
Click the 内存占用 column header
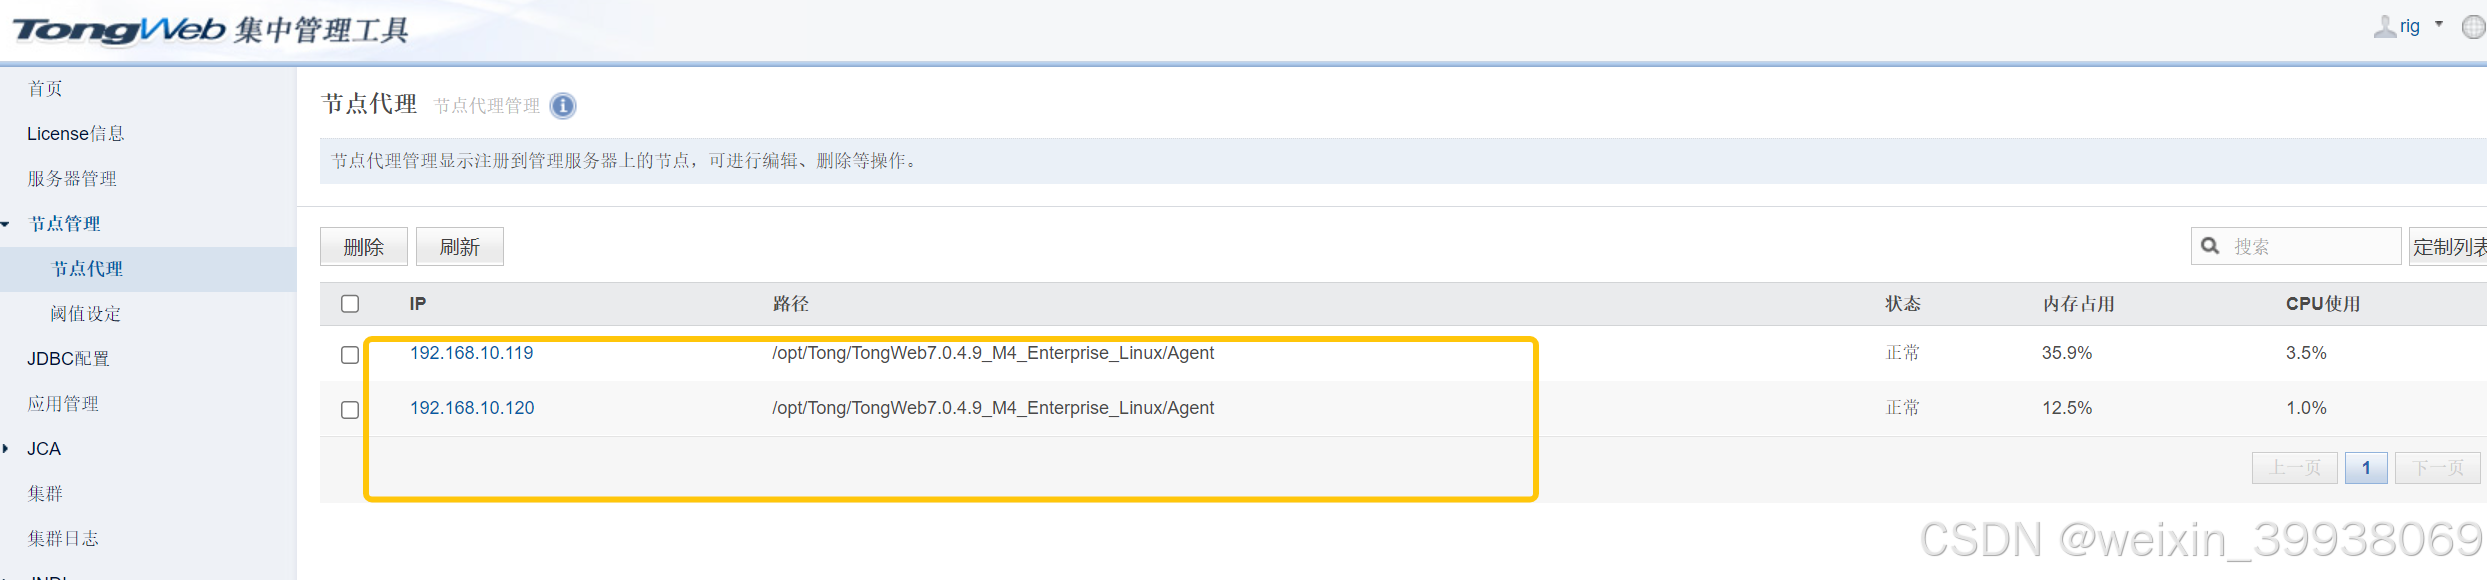[x=2079, y=304]
